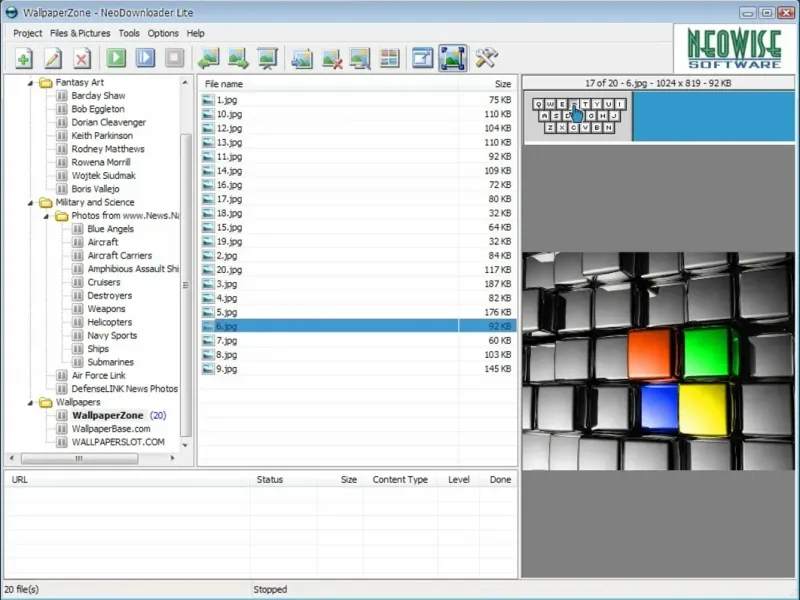The image size is (800, 600).
Task: Click the delete picture icon with red X
Action: (x=332, y=58)
